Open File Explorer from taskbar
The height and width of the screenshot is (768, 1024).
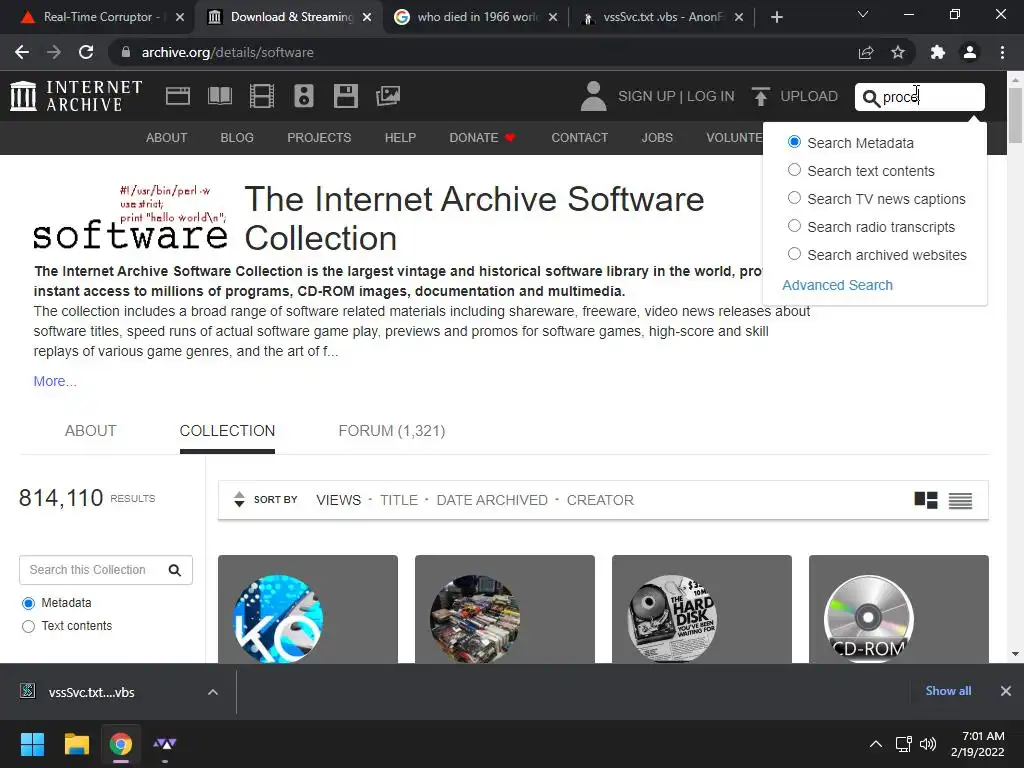pyautogui.click(x=76, y=744)
